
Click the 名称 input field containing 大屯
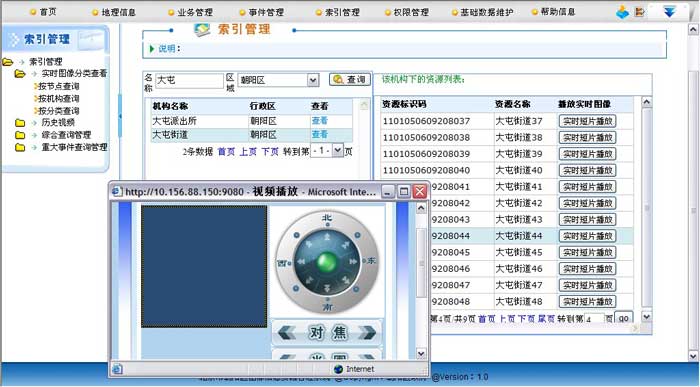pos(189,80)
